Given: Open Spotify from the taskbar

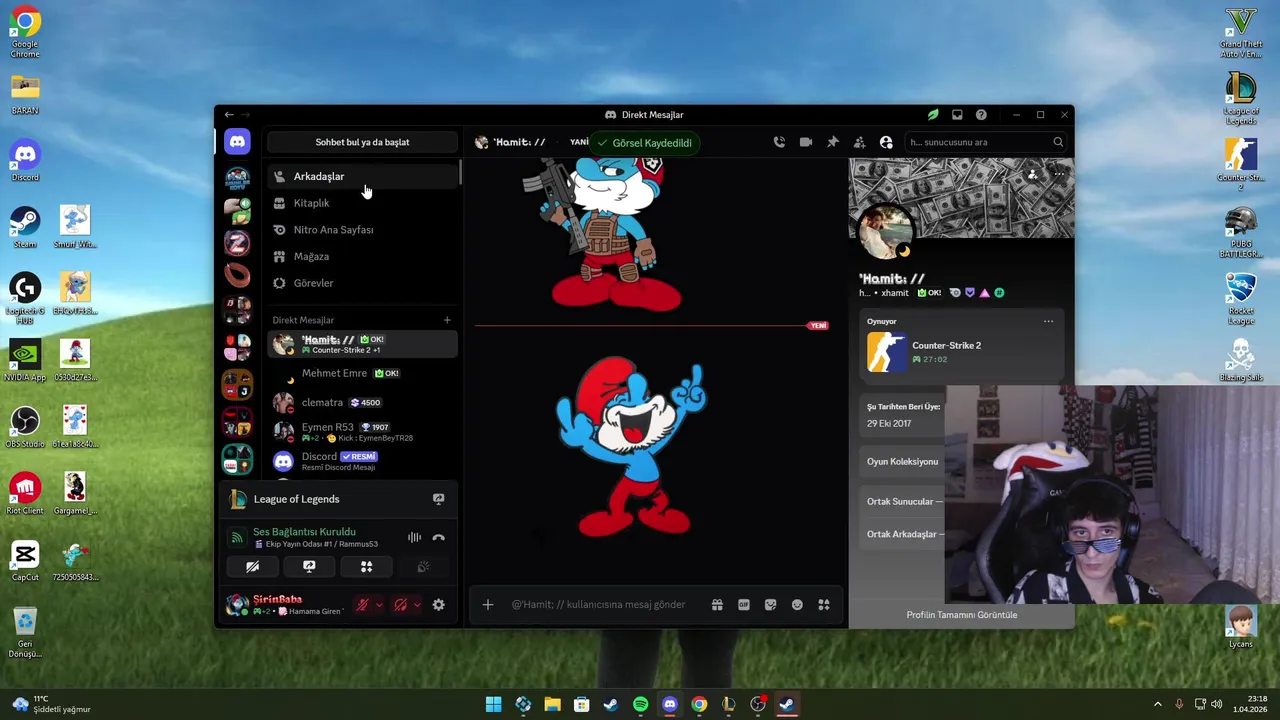Looking at the screenshot, I should pos(640,705).
